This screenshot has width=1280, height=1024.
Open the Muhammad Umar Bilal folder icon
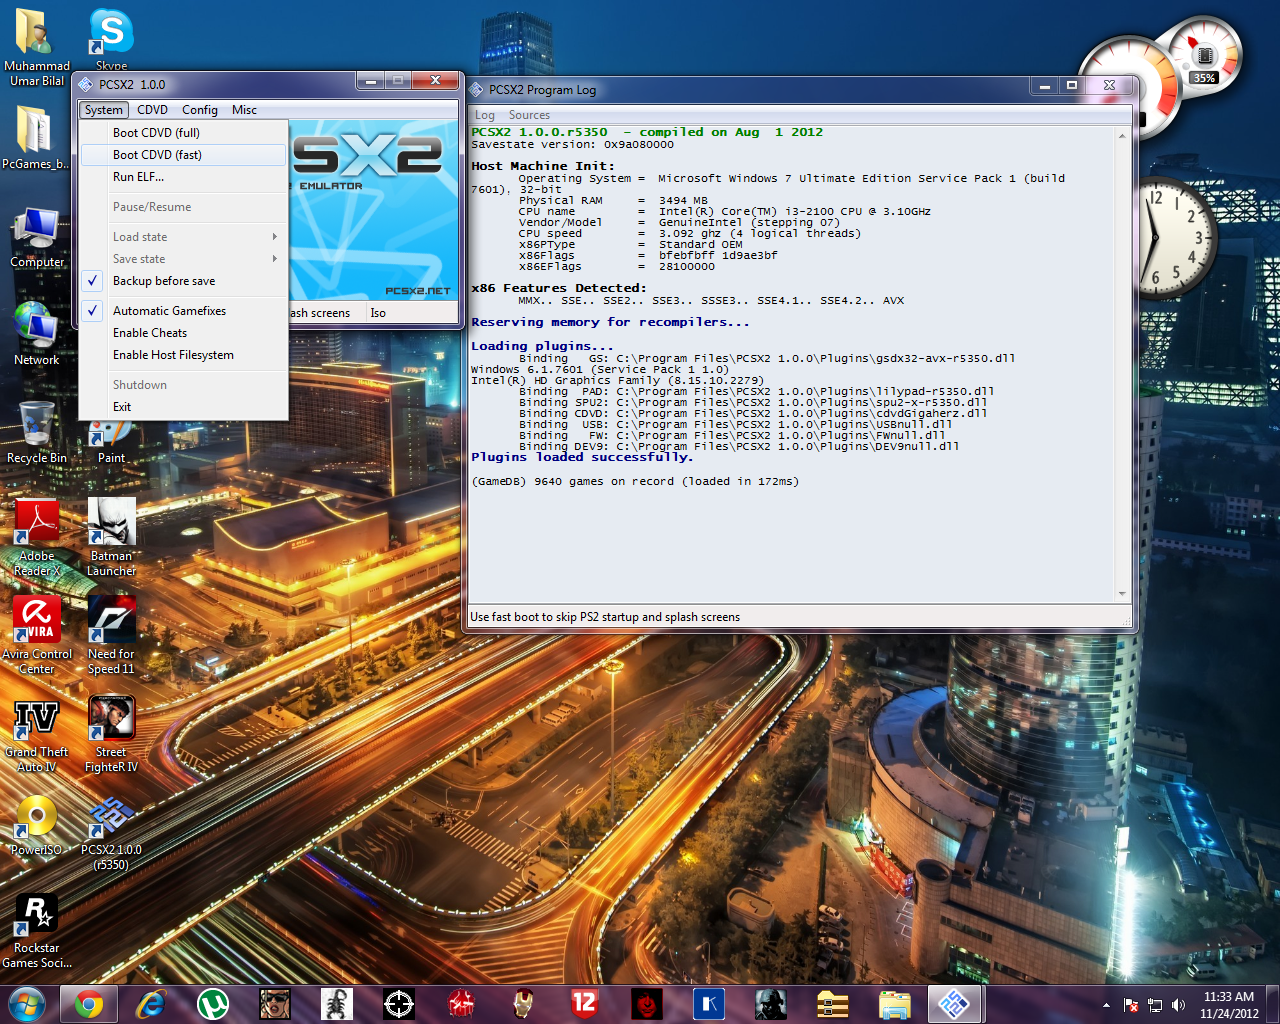[x=37, y=46]
